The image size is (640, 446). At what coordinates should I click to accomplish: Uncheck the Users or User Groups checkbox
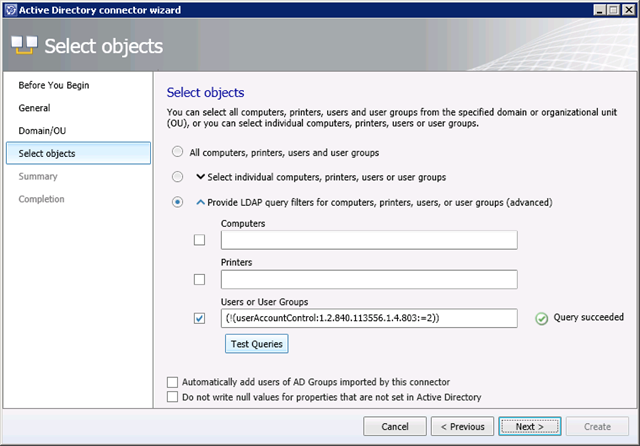(200, 318)
